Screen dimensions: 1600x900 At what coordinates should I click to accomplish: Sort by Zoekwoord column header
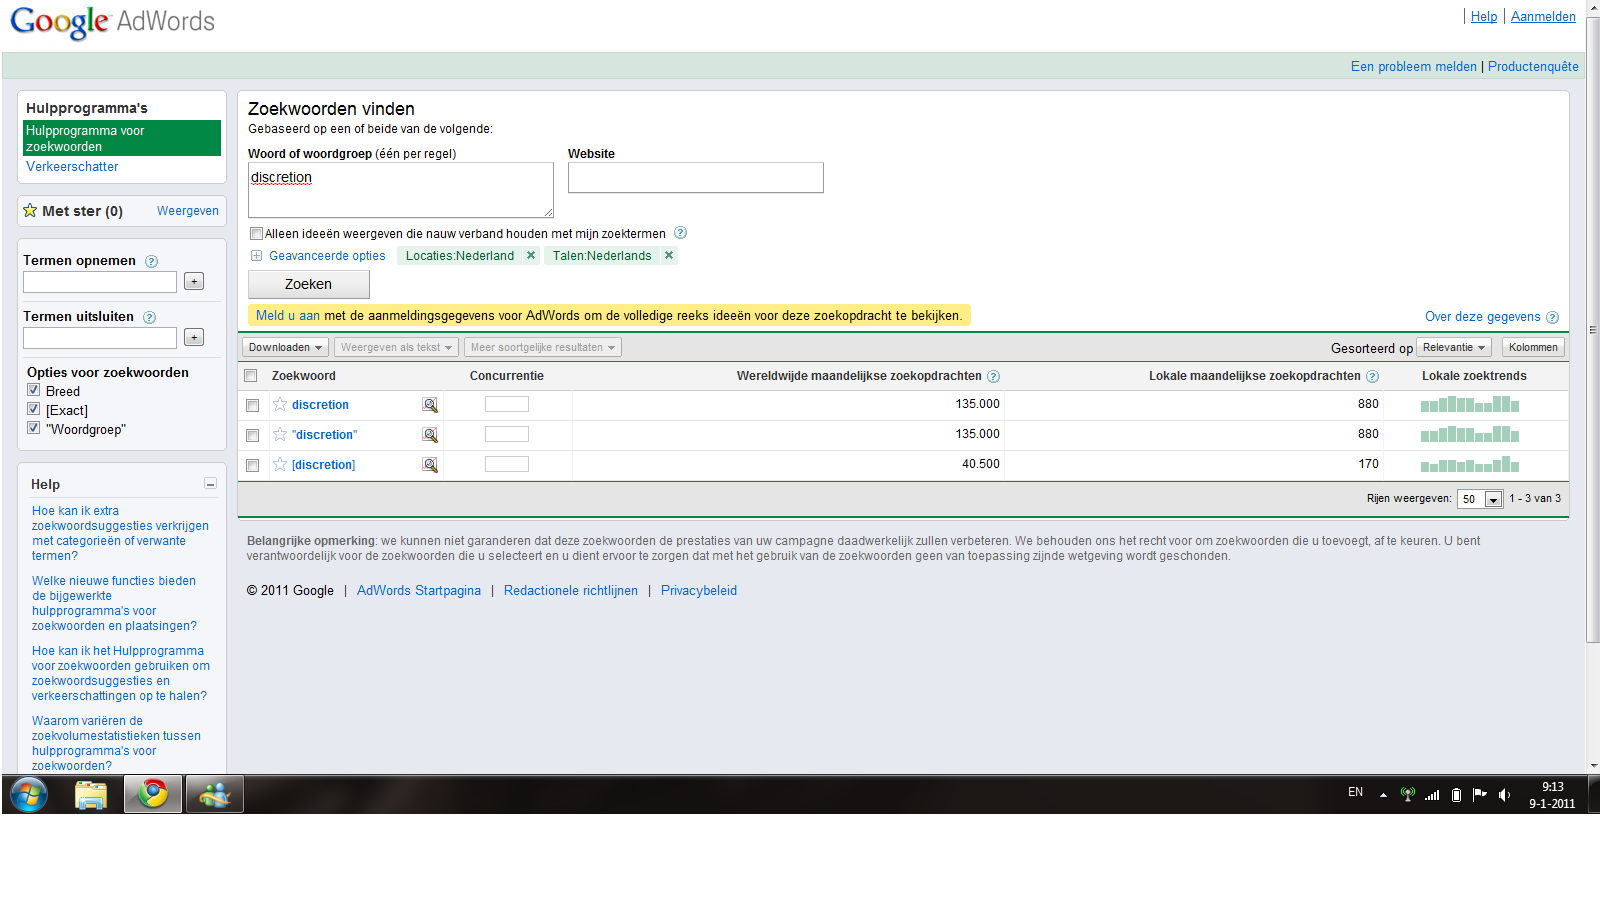(x=304, y=376)
